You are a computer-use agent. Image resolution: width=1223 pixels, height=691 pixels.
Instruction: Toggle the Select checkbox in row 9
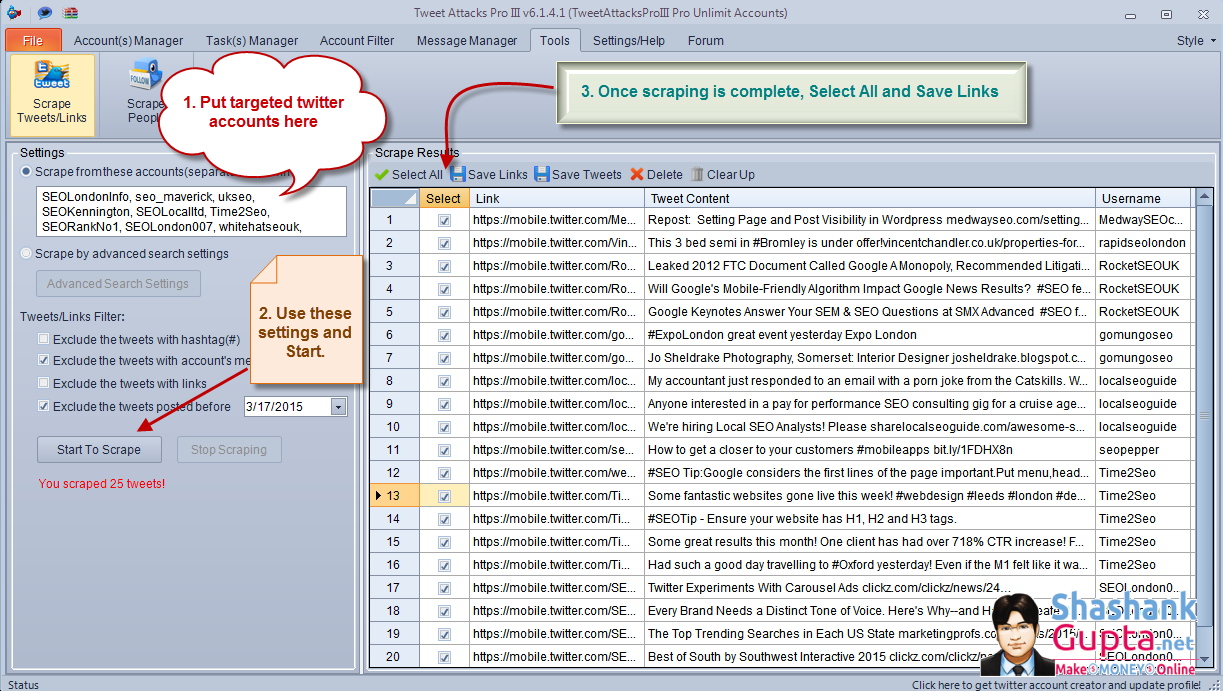(444, 404)
